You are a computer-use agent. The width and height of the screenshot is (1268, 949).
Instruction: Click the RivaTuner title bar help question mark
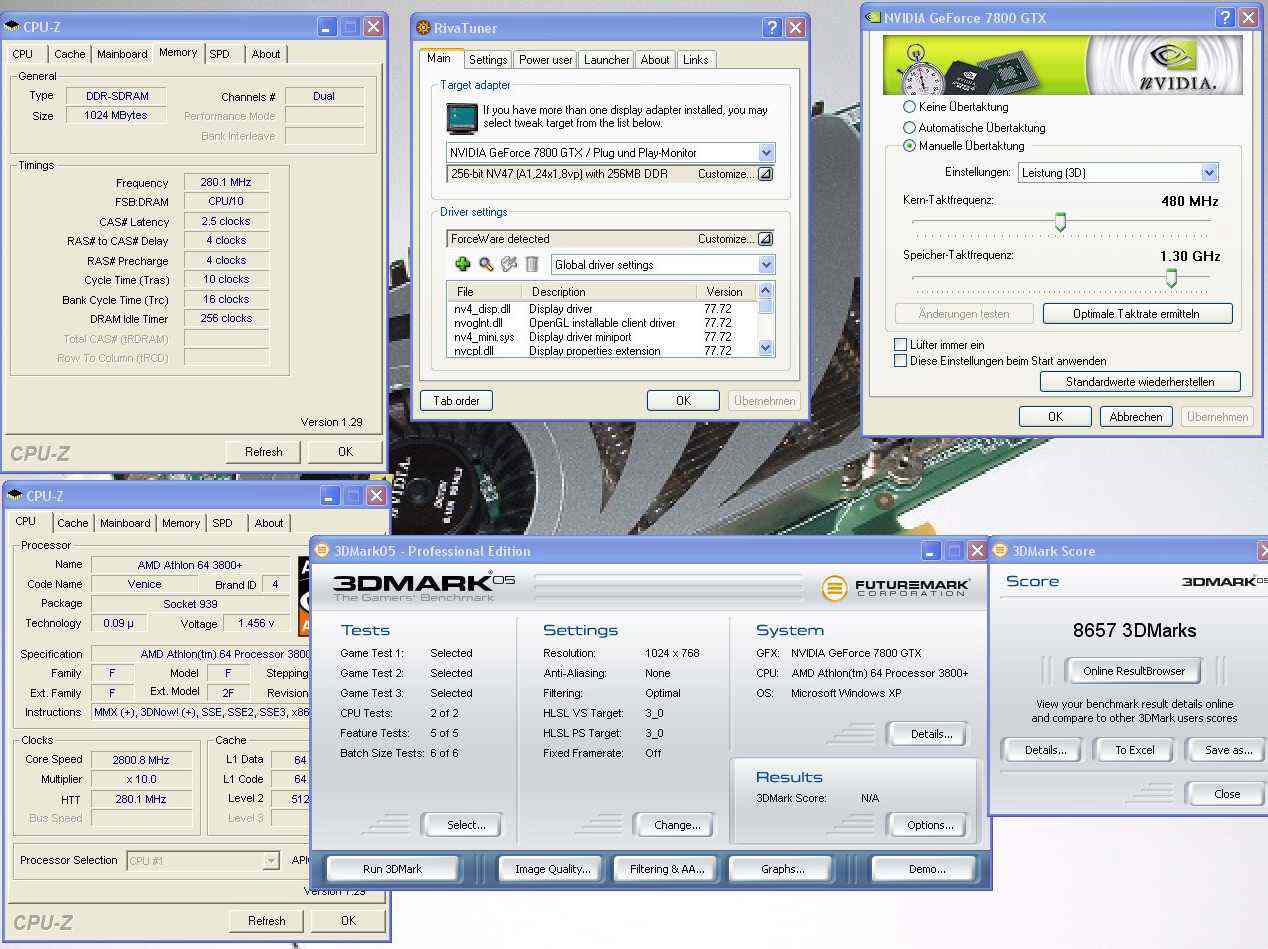(772, 28)
